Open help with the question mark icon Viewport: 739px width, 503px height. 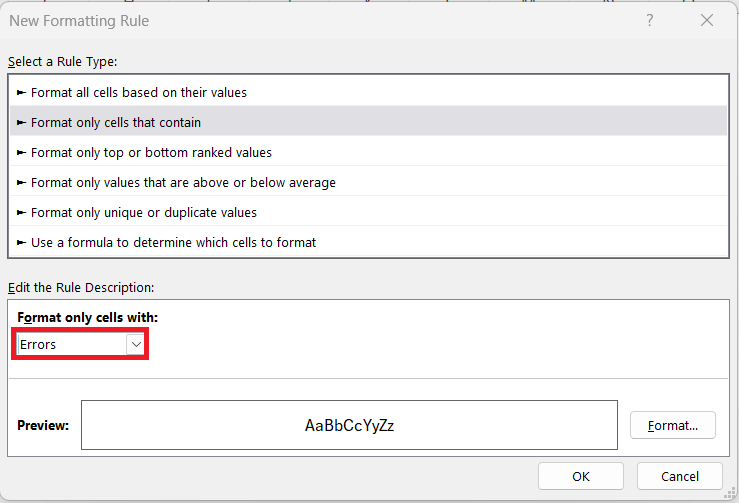pyautogui.click(x=649, y=20)
